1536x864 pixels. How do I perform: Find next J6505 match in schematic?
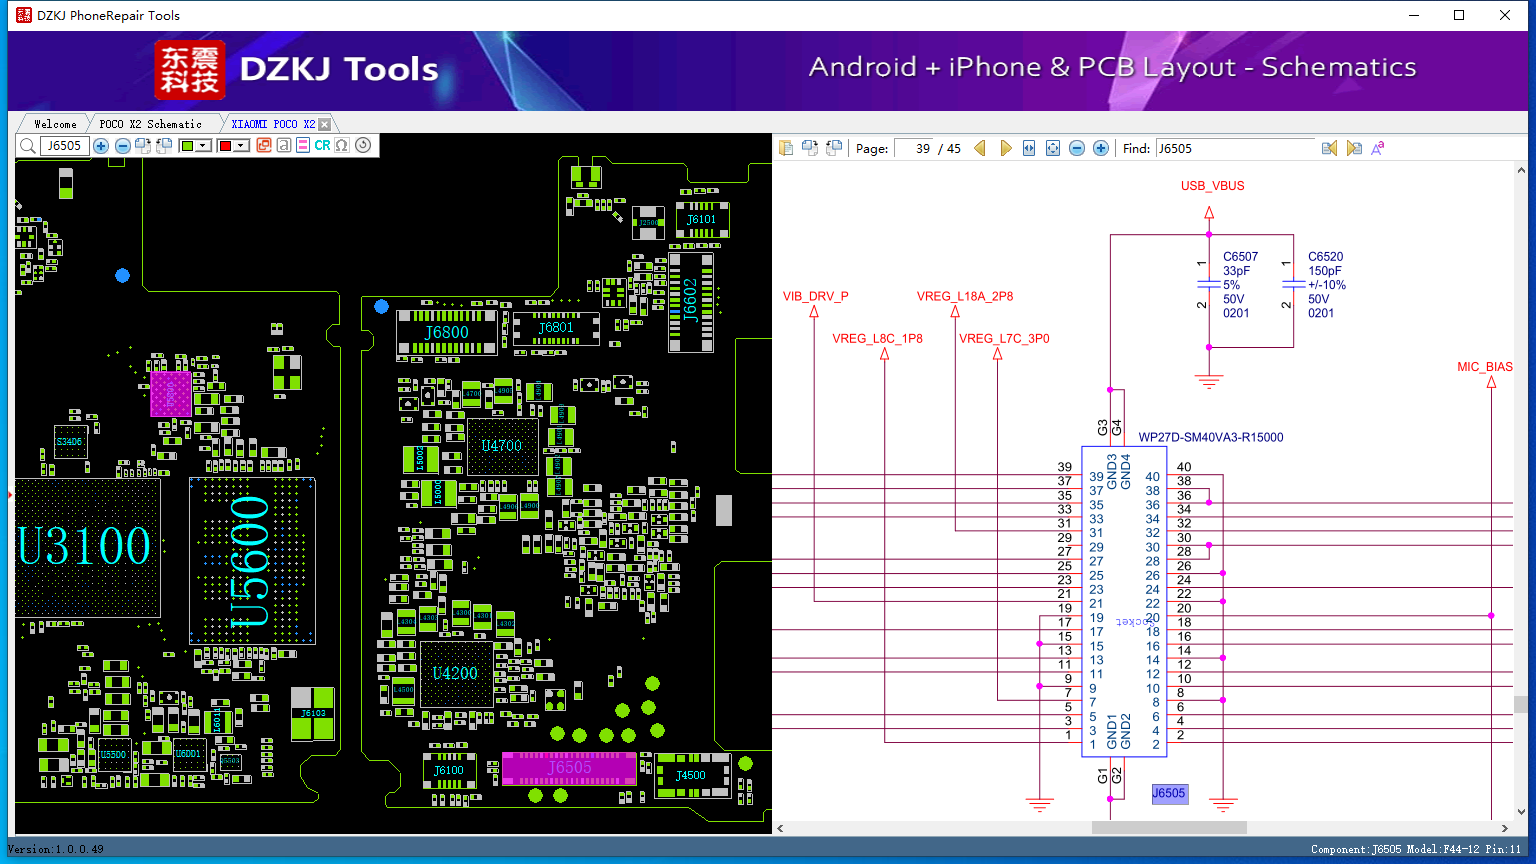click(x=1354, y=148)
